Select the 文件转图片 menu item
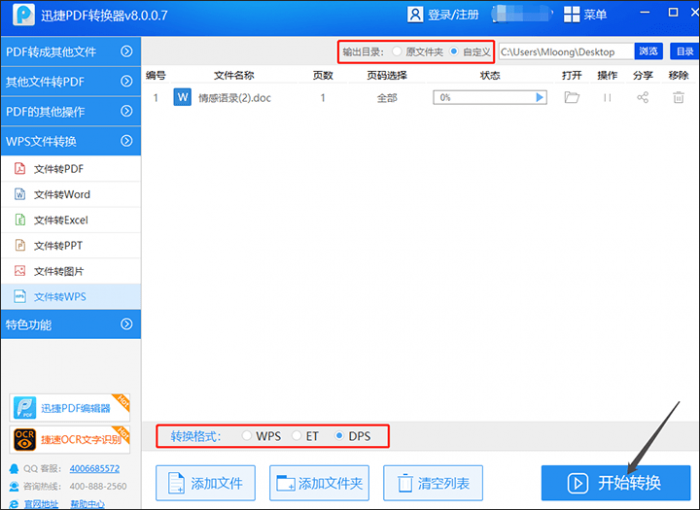The height and width of the screenshot is (510, 700). tap(71, 271)
